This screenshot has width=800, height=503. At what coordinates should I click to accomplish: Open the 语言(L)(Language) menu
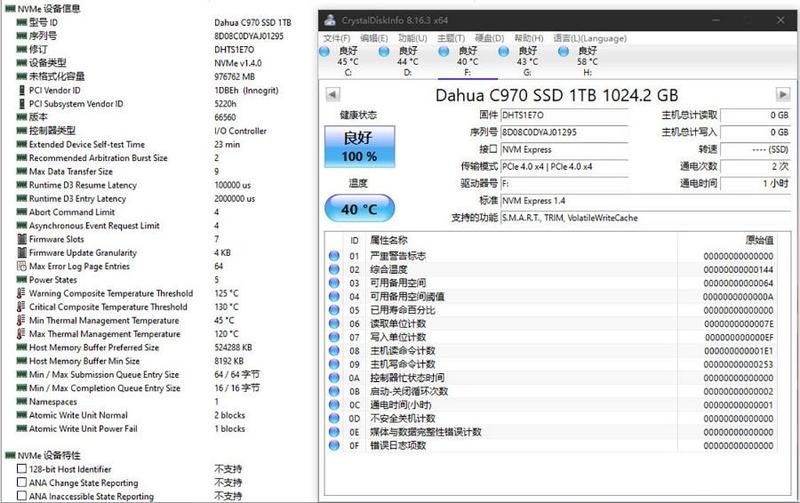(590, 38)
